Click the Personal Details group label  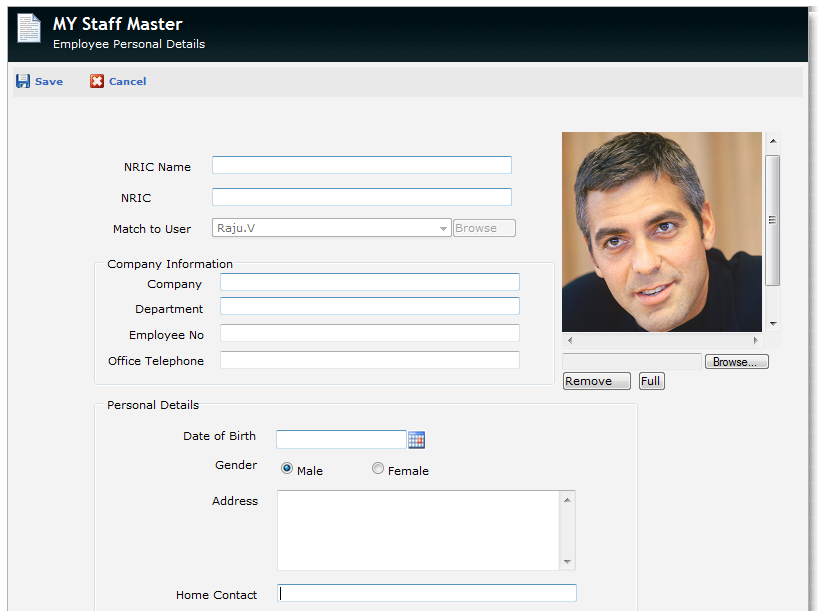coord(153,405)
